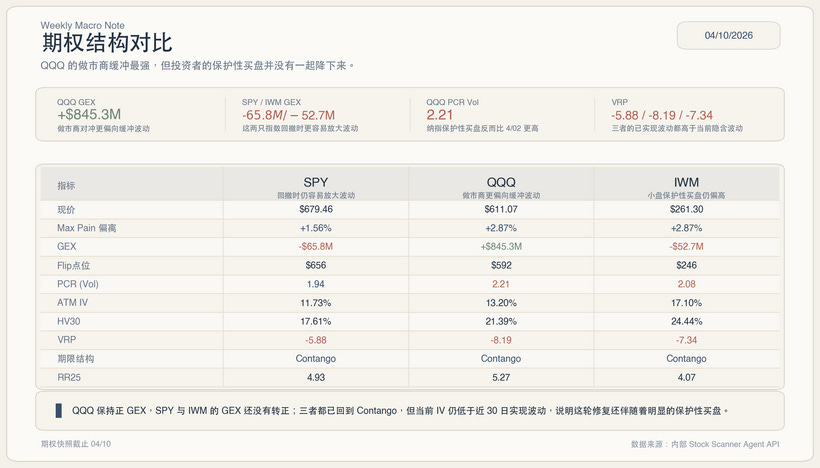Click the 期权快照截止 04/10 footer
The image size is (820, 468).
76,444
